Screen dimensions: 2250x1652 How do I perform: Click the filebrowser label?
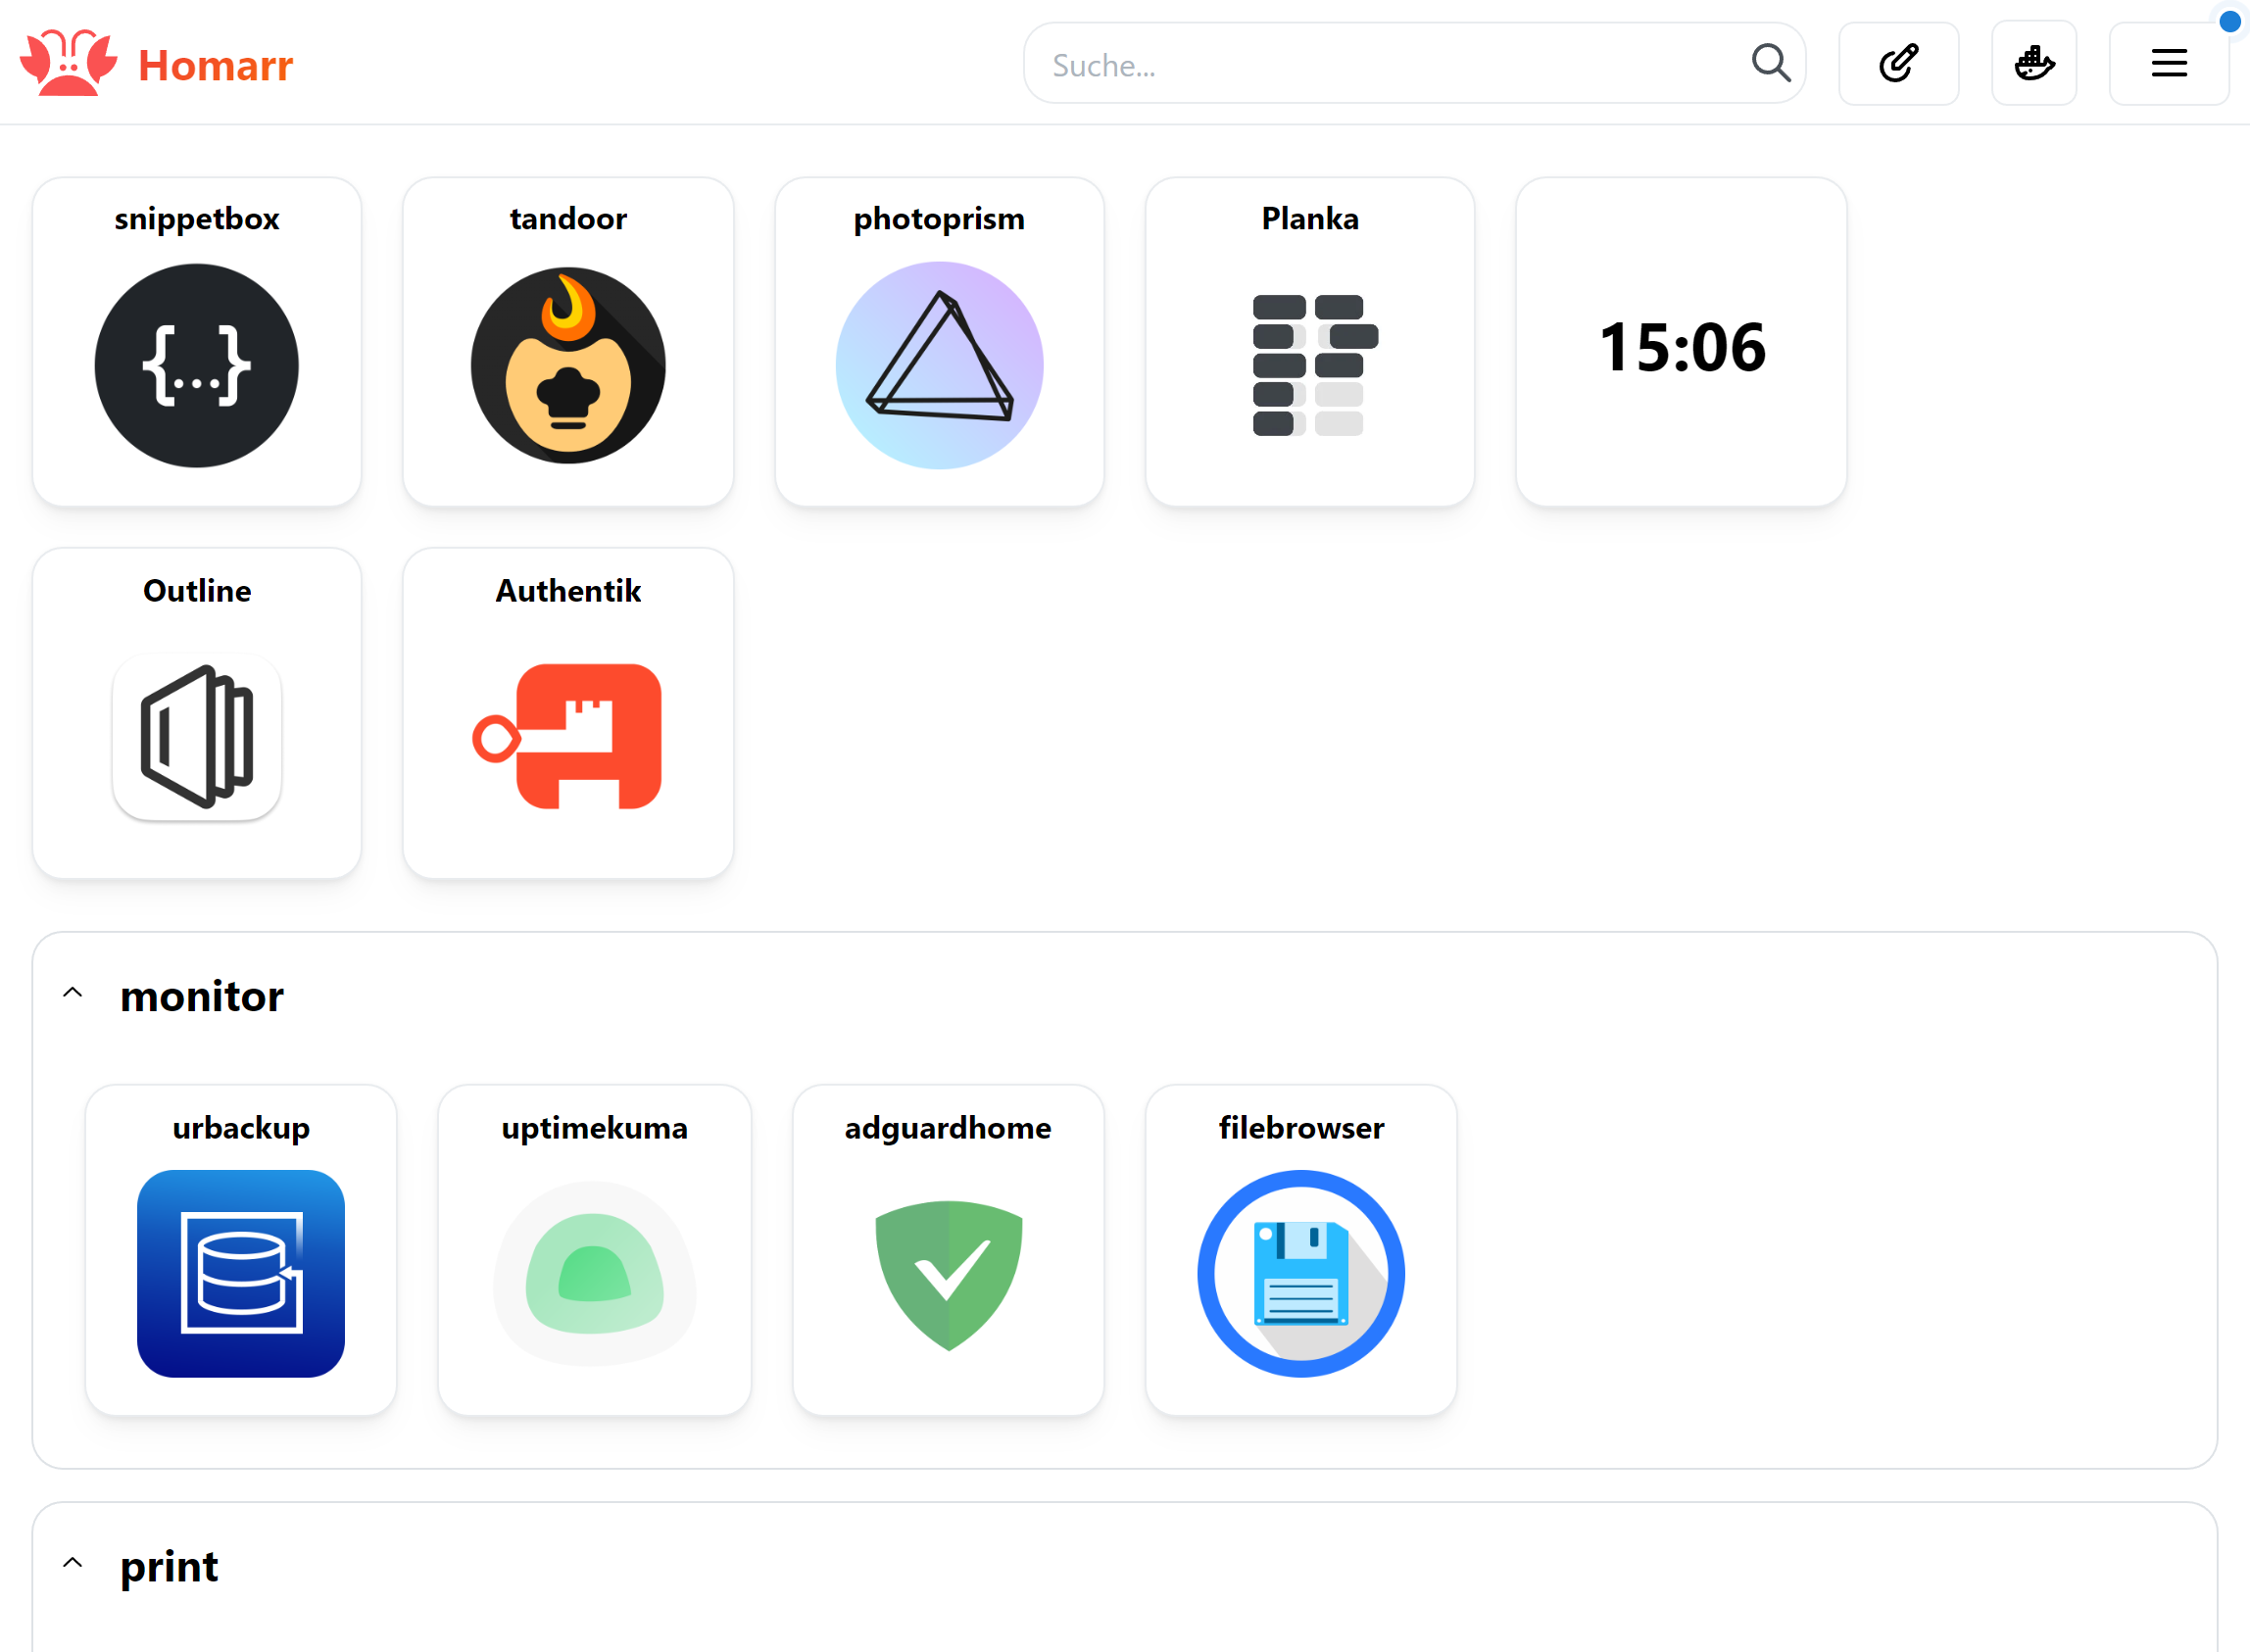tap(1301, 1127)
